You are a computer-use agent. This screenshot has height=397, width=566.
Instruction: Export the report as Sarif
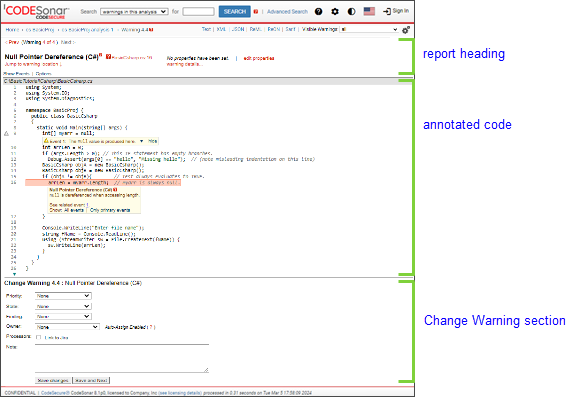coord(290,29)
